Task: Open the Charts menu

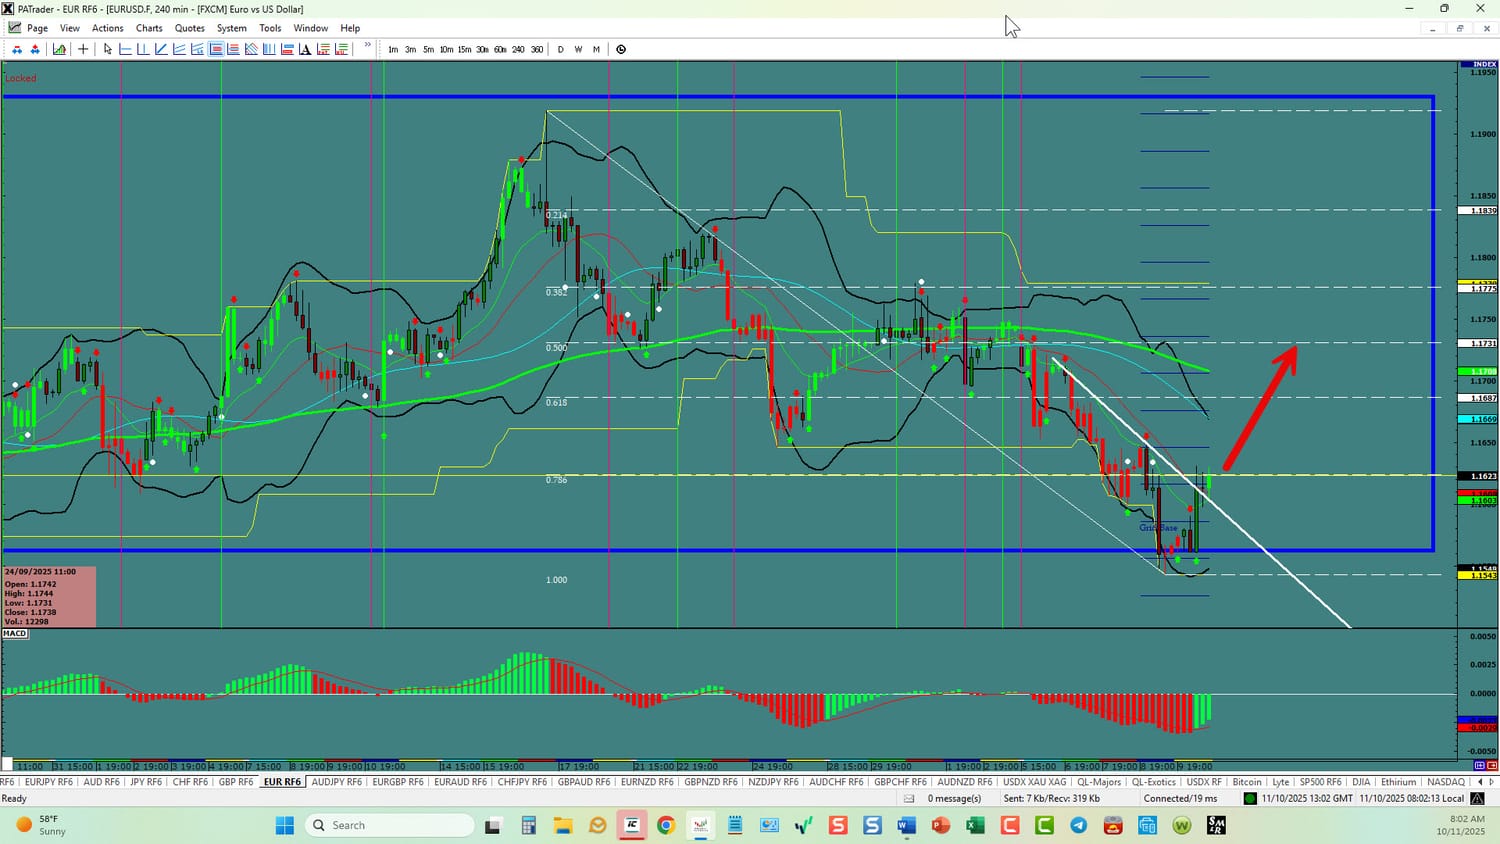Action: click(x=149, y=28)
